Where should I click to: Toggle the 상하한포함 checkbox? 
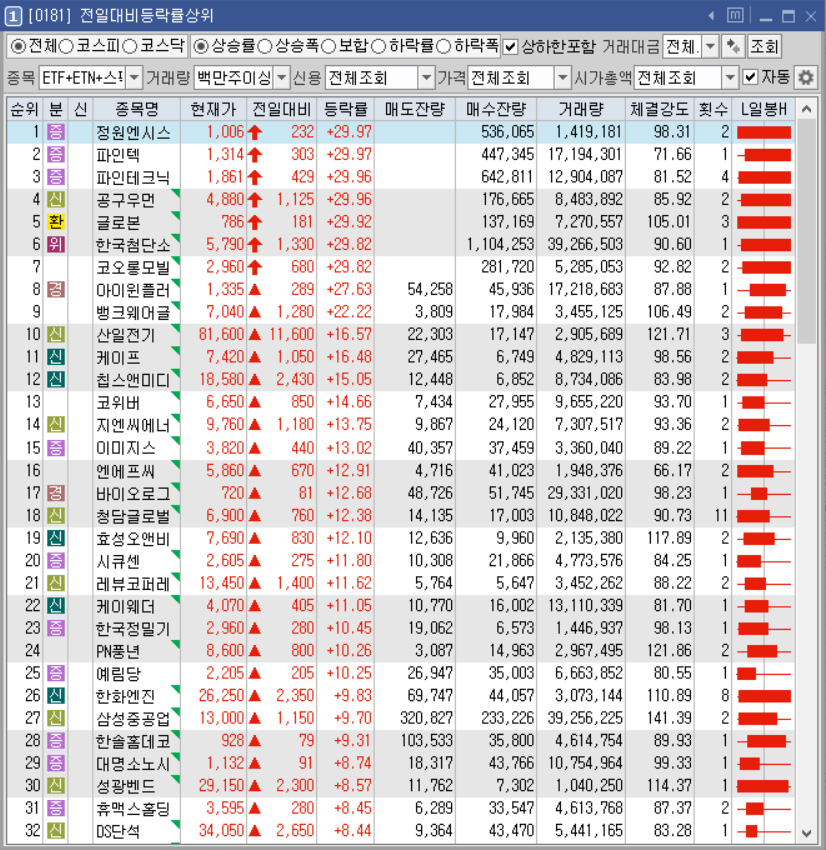tap(510, 47)
